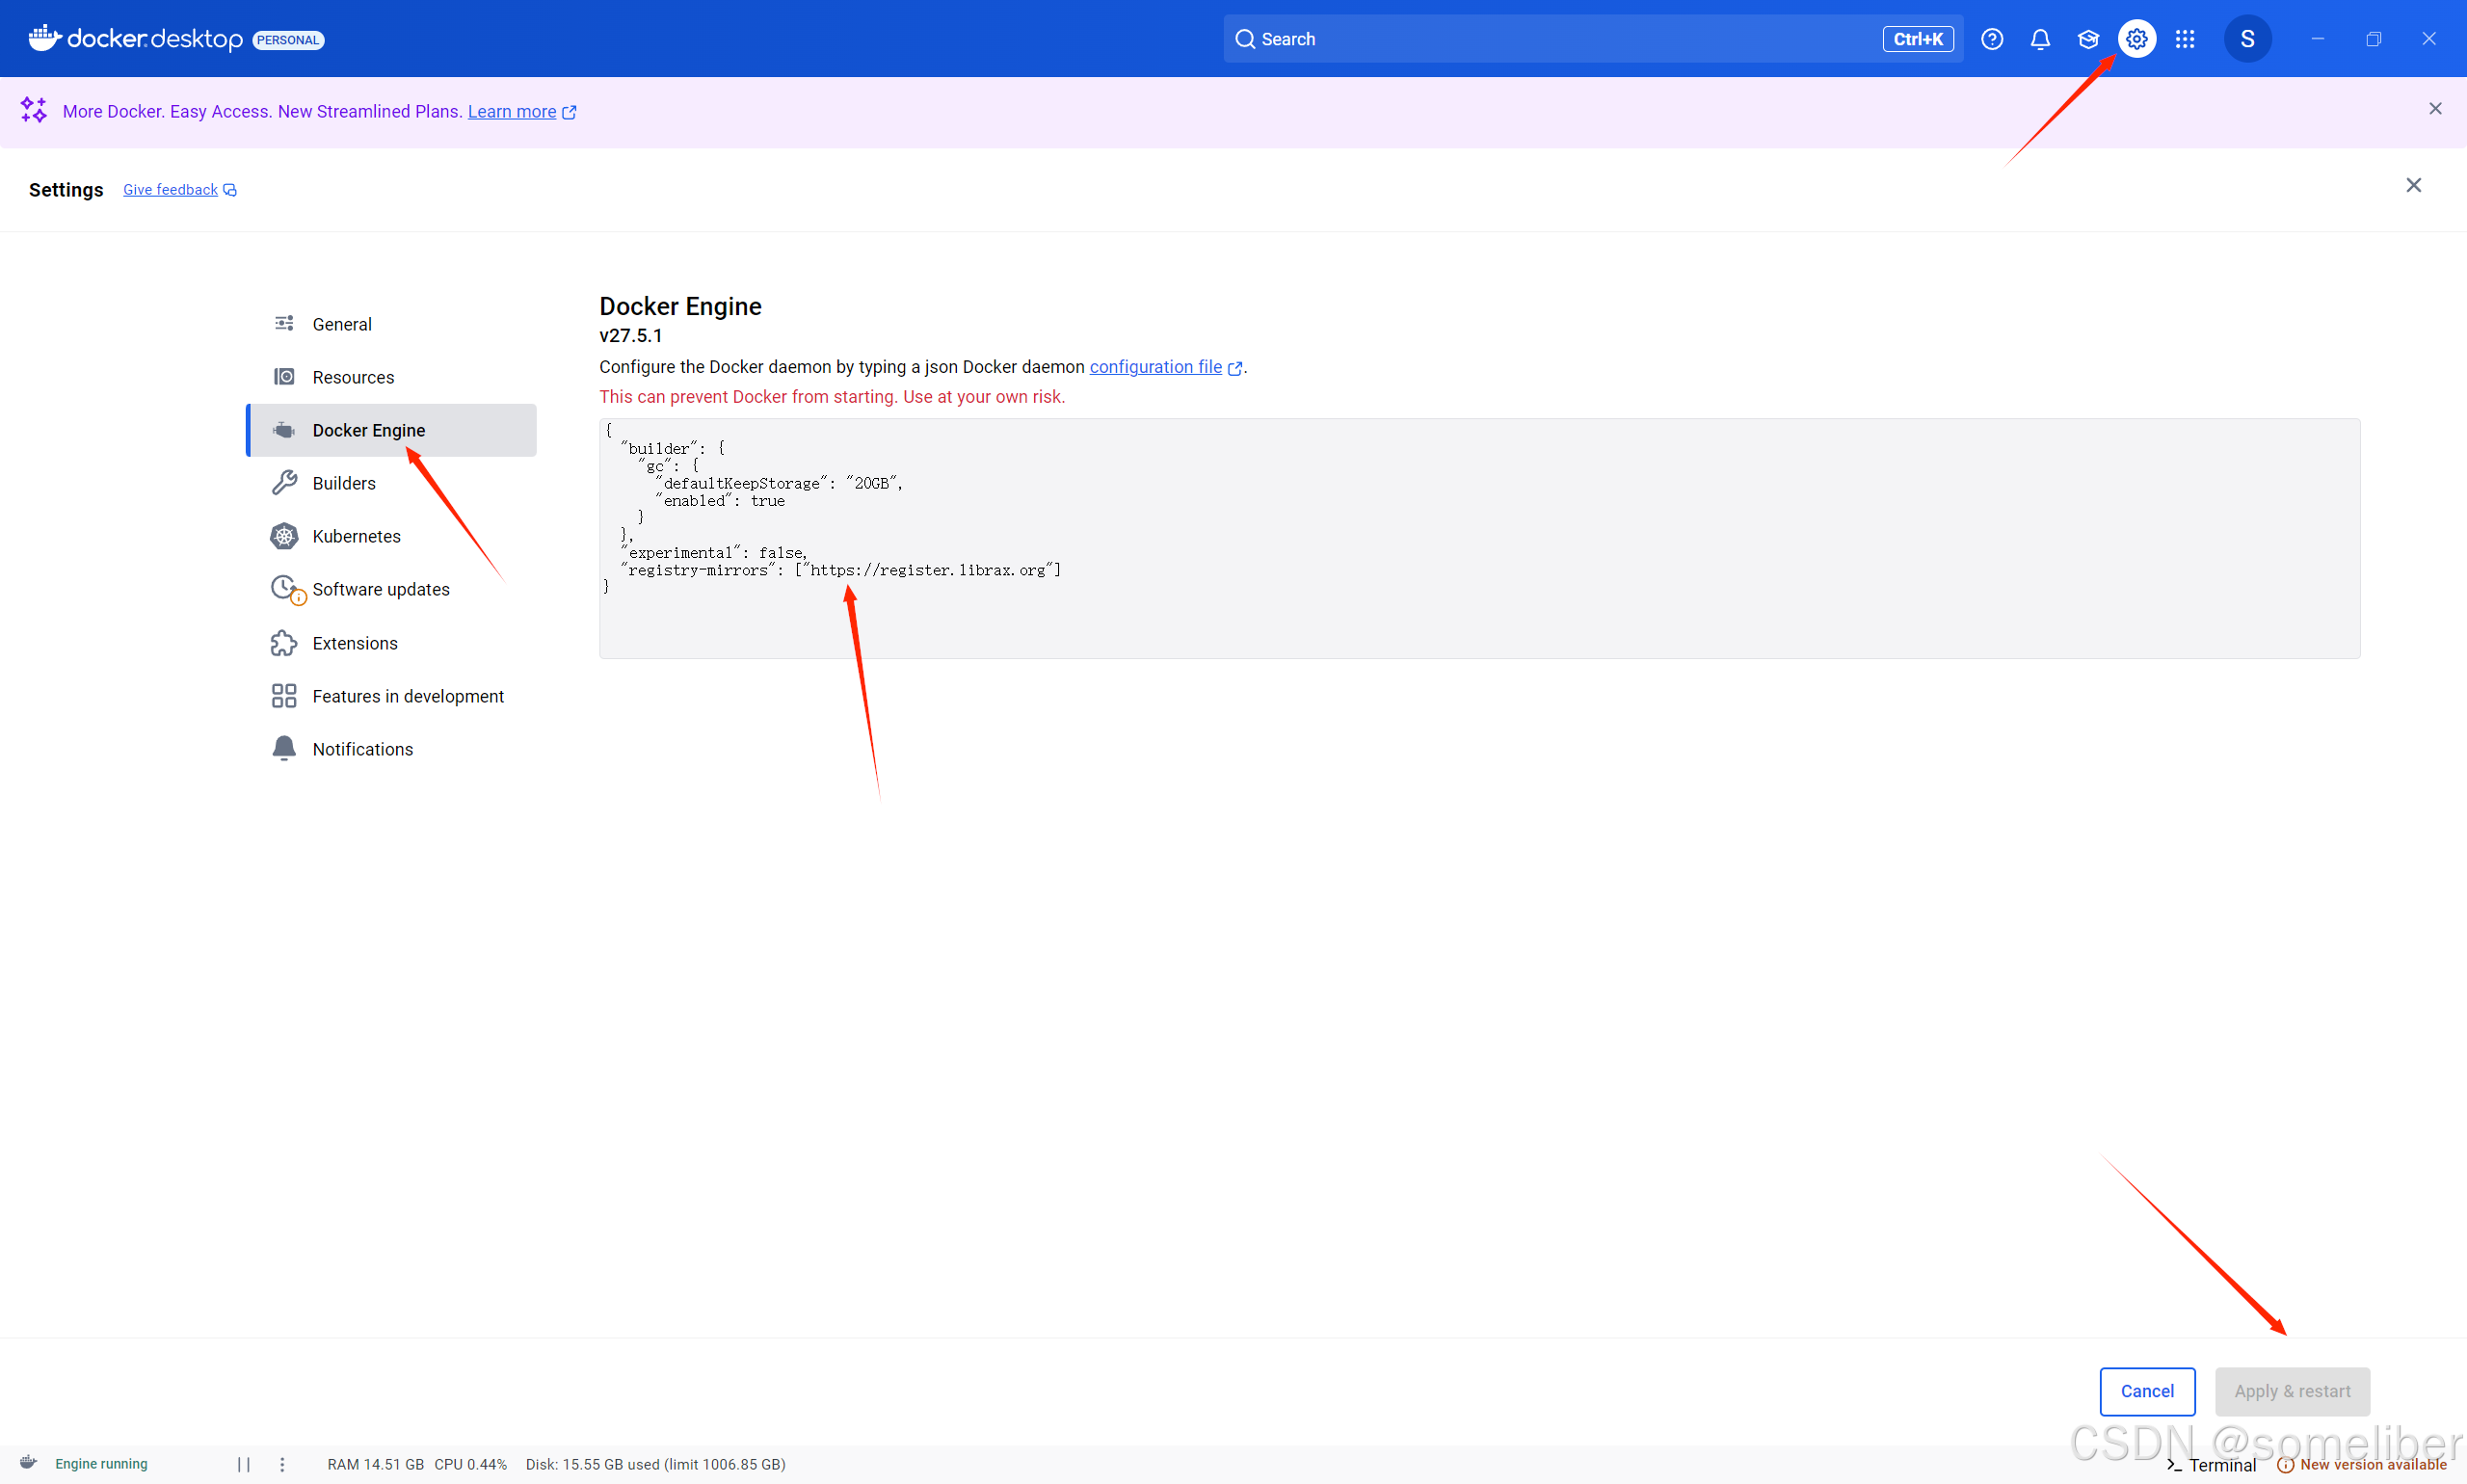Click the Cancel button

[x=2147, y=1391]
